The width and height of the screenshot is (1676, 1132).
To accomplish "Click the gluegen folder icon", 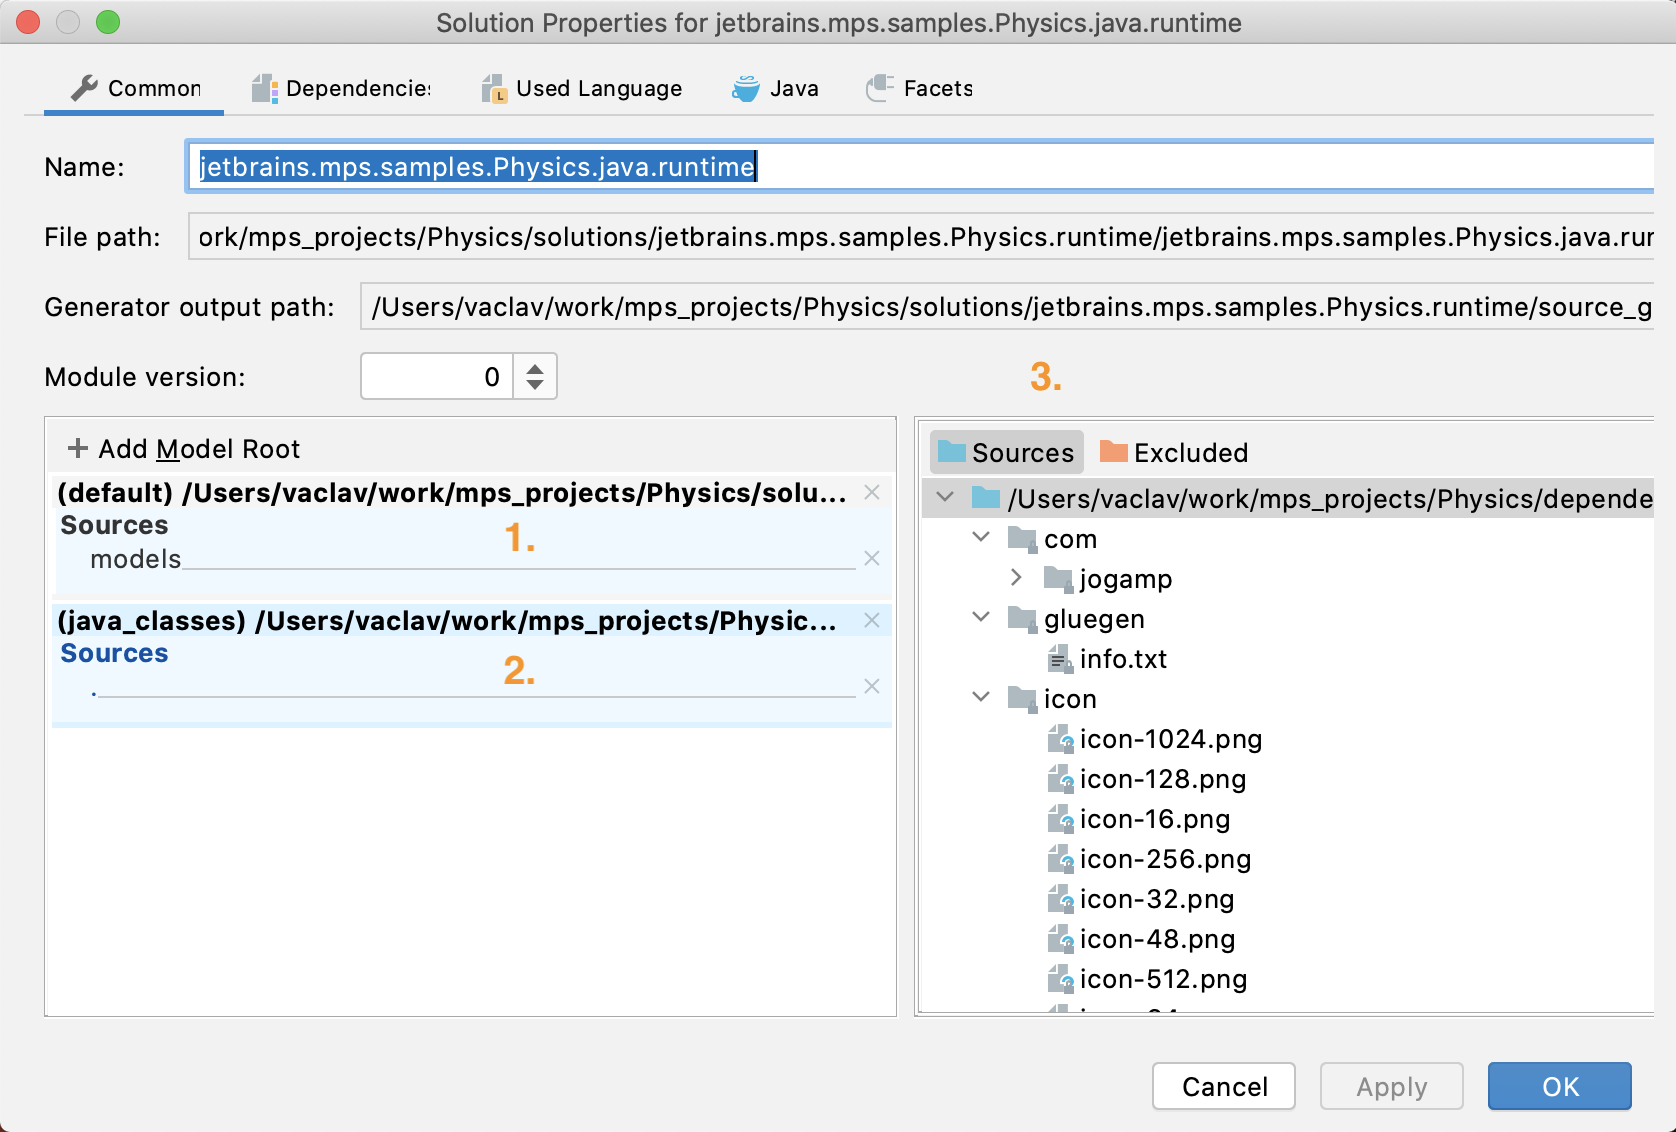I will (1022, 619).
